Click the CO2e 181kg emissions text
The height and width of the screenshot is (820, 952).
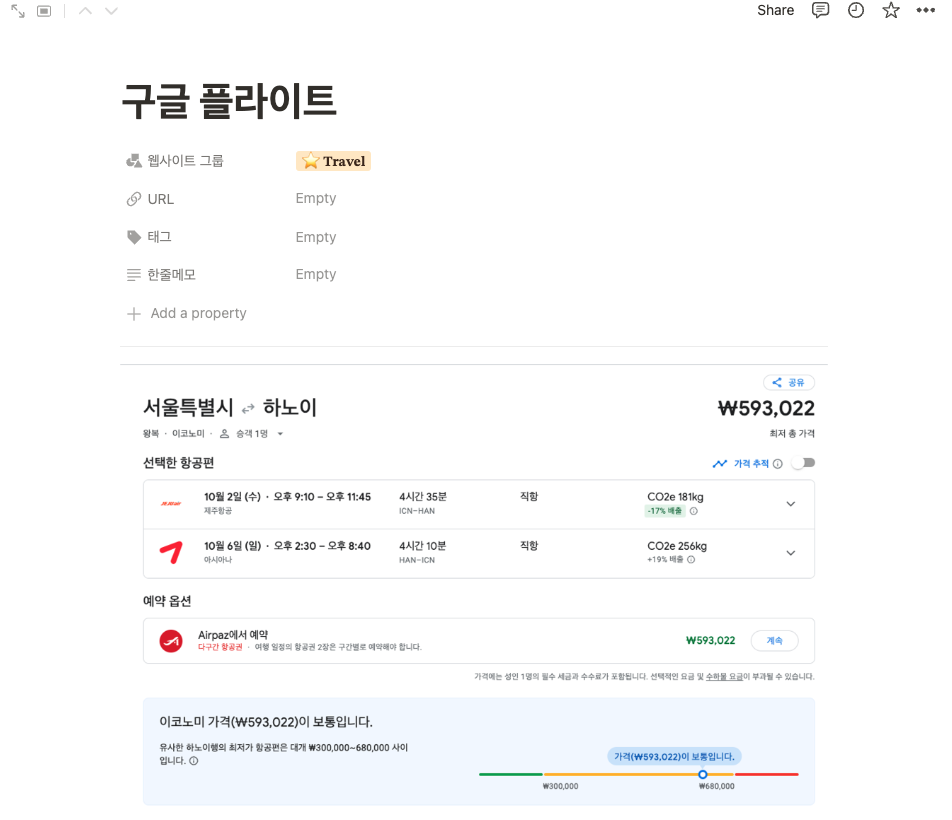[675, 497]
